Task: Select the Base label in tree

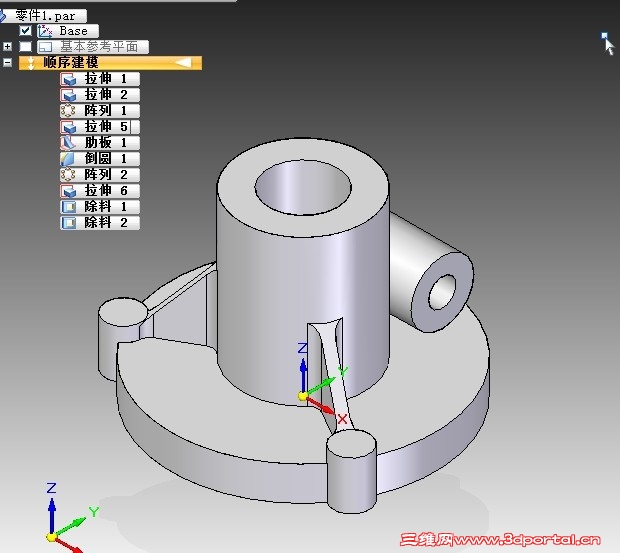Action: pyautogui.click(x=74, y=31)
